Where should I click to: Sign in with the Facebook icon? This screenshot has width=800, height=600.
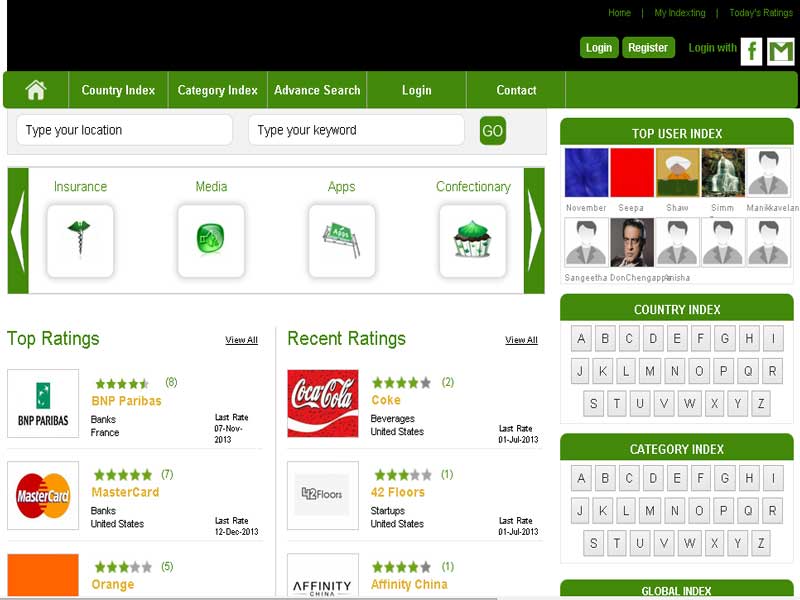(x=752, y=51)
